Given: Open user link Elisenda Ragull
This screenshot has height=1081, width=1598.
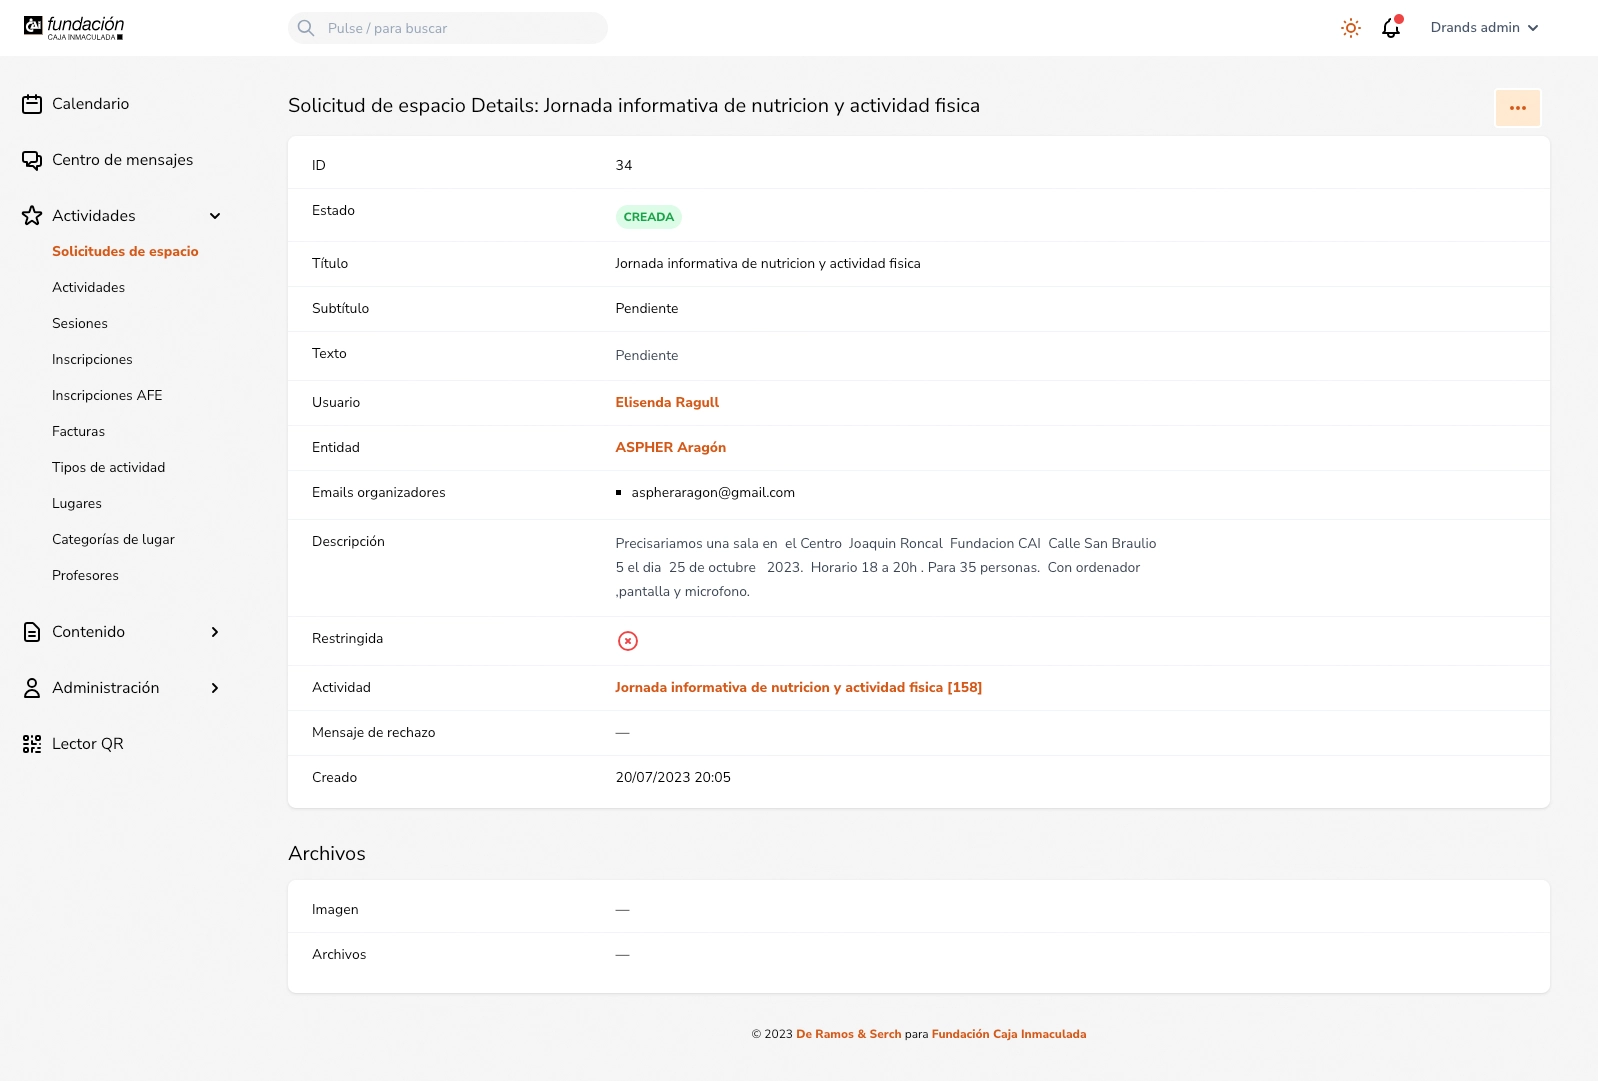Looking at the screenshot, I should [667, 402].
